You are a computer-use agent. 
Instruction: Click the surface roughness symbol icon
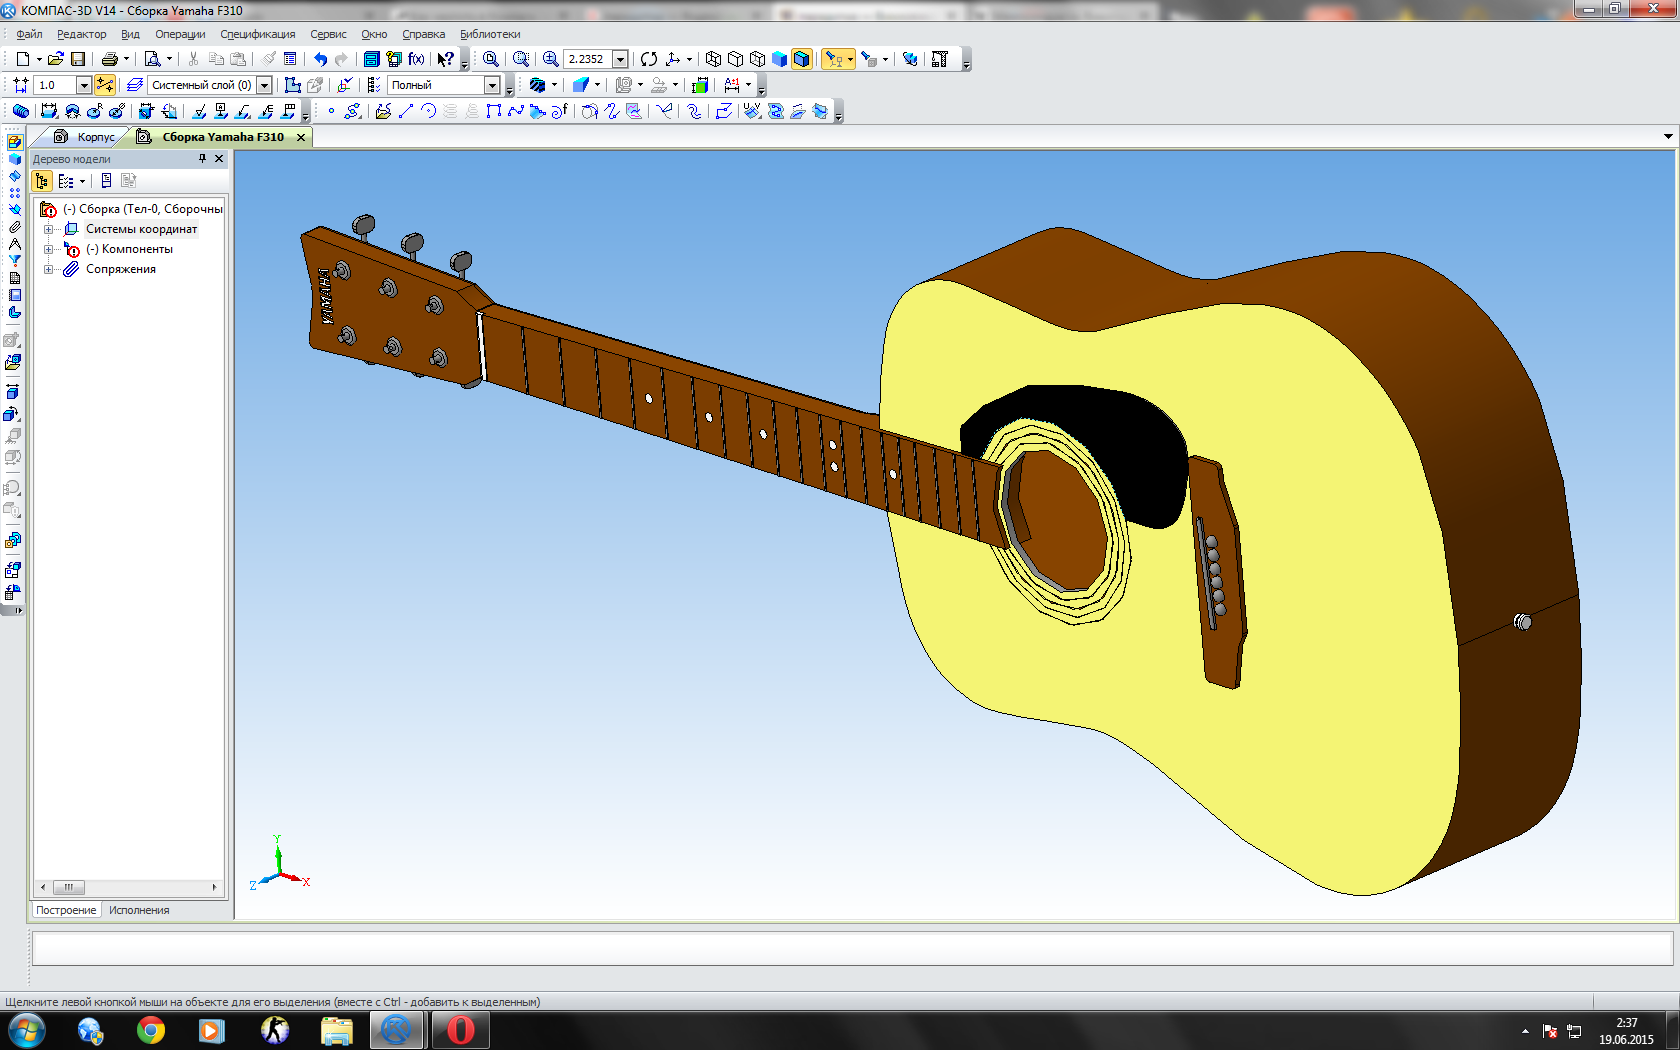click(x=199, y=111)
